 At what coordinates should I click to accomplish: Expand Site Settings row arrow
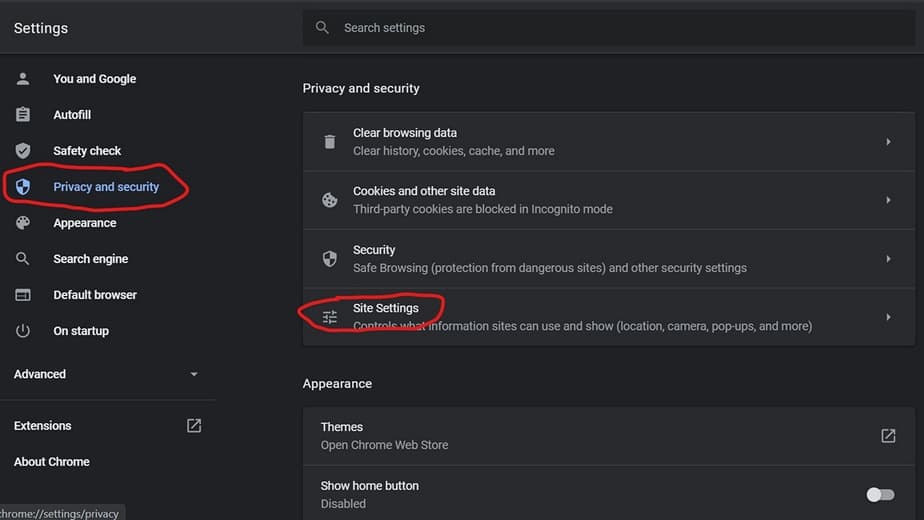(x=888, y=317)
